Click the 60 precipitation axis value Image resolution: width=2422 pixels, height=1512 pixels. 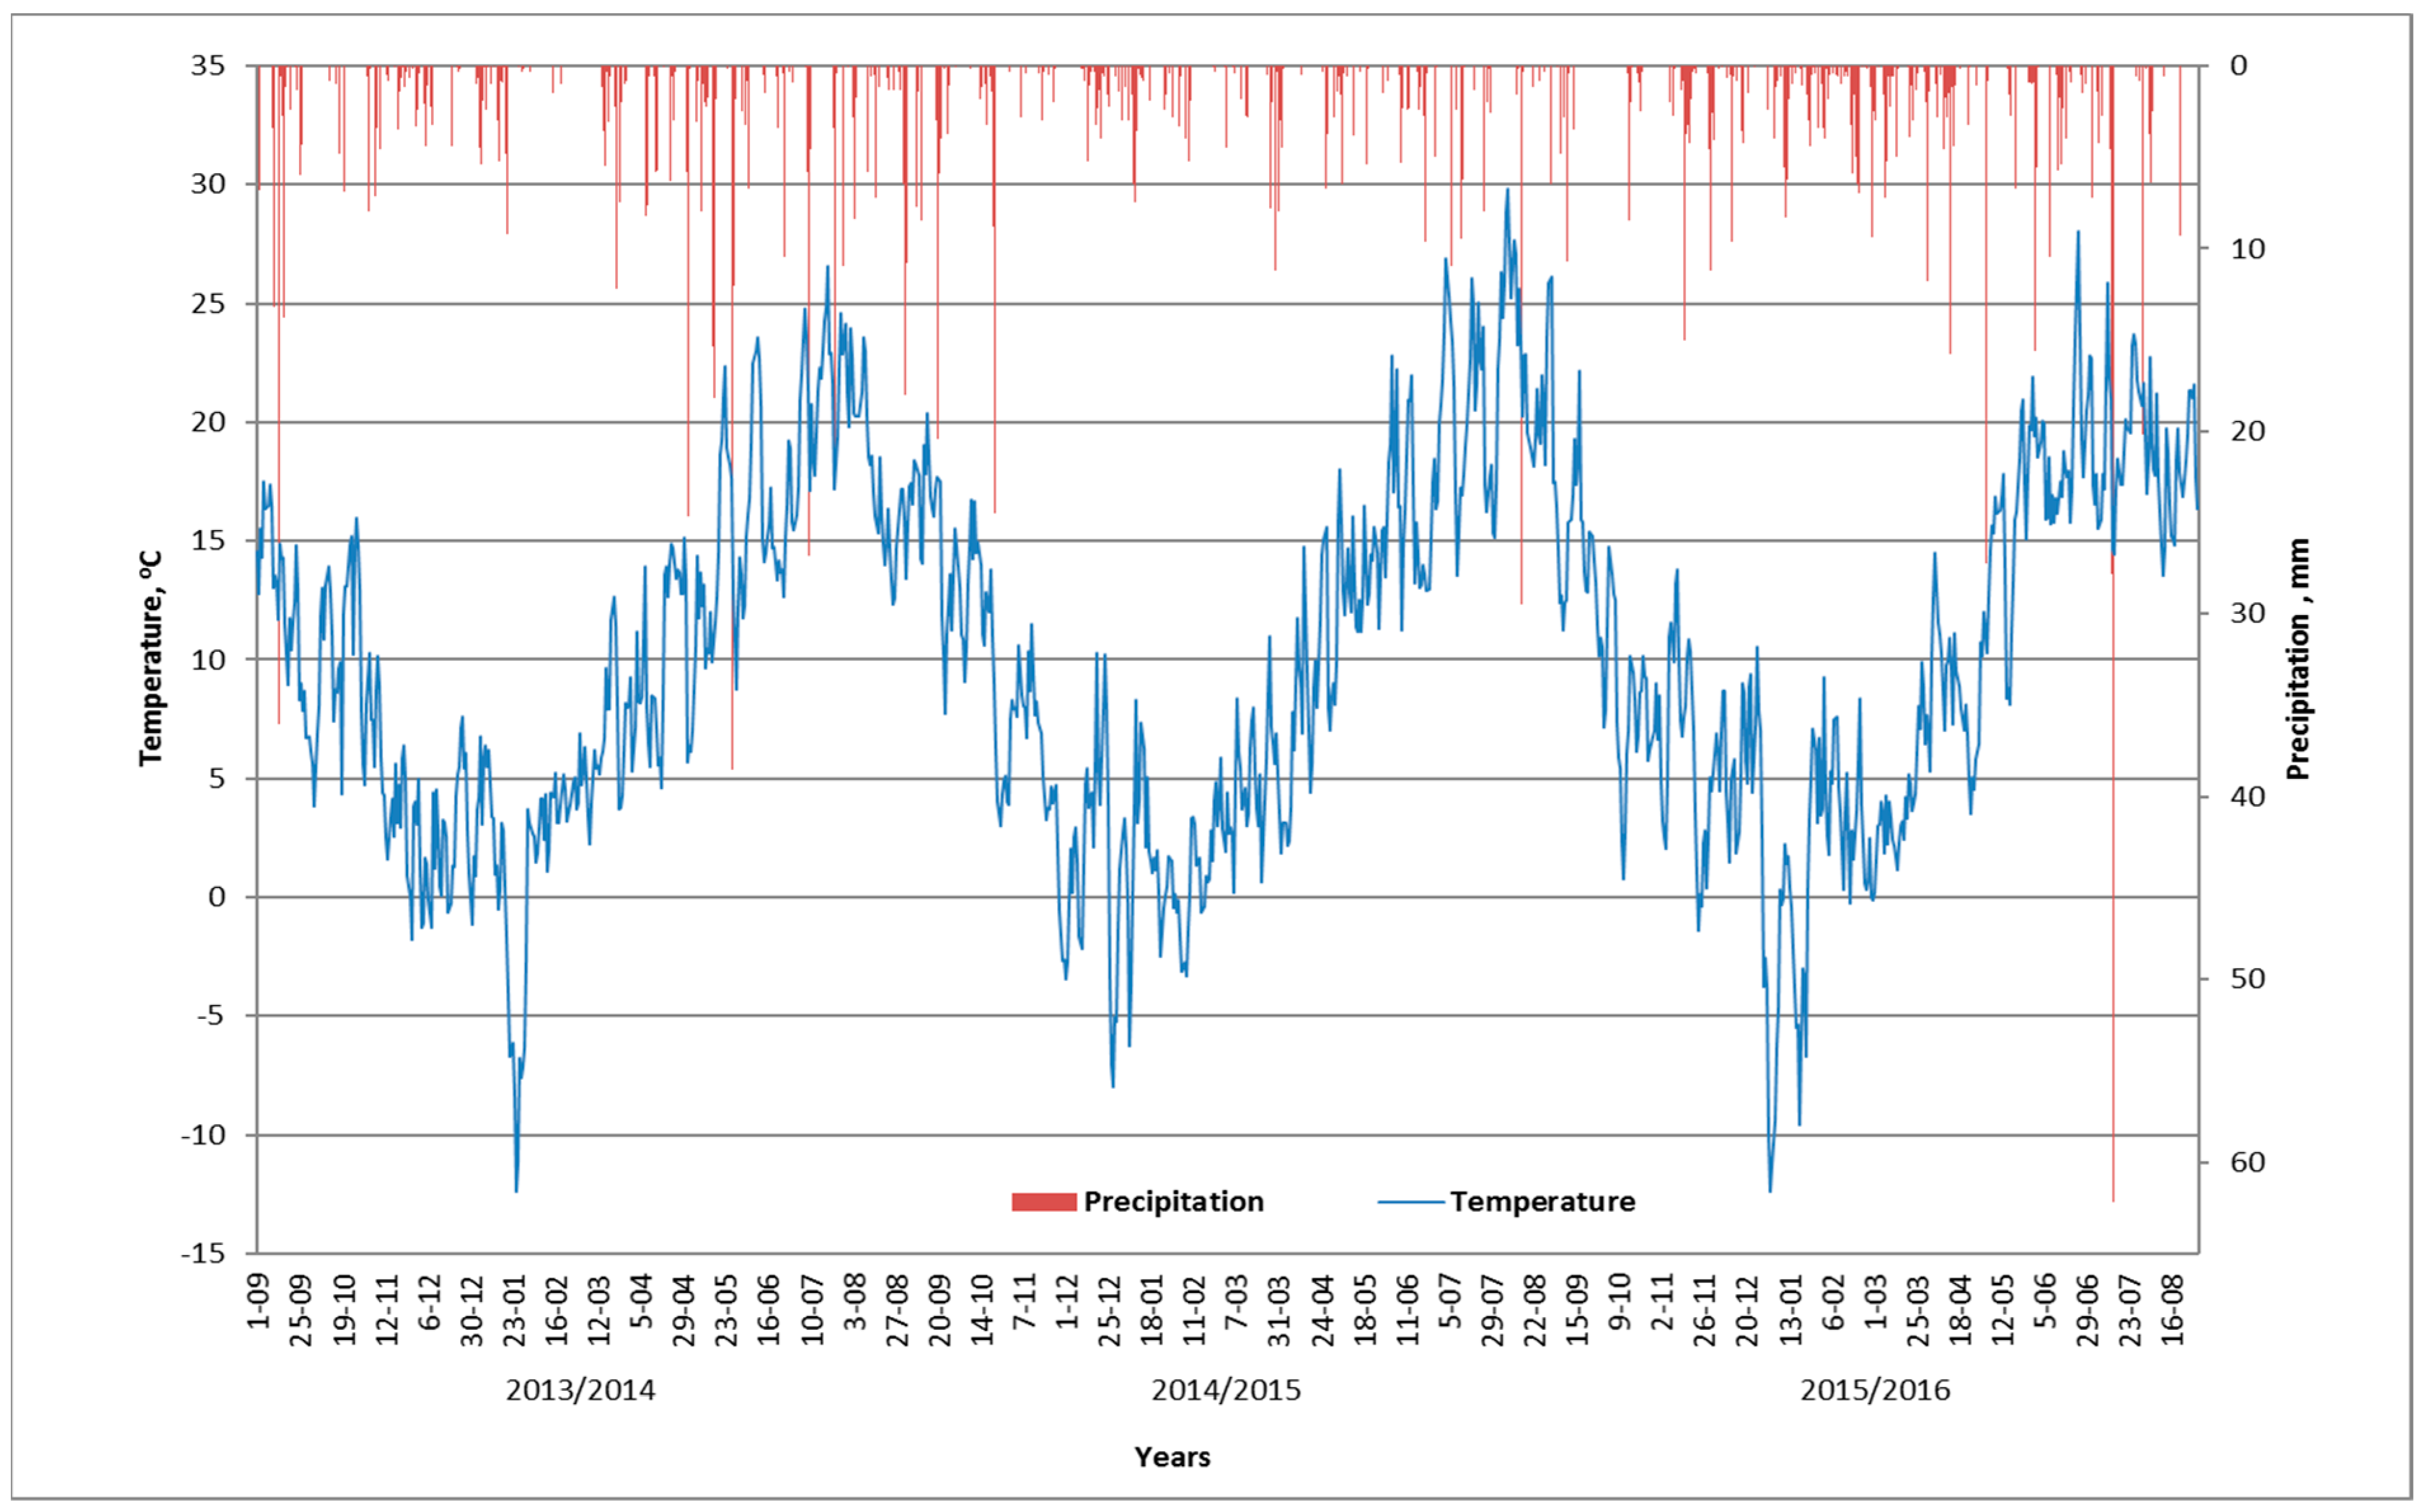click(2248, 1162)
